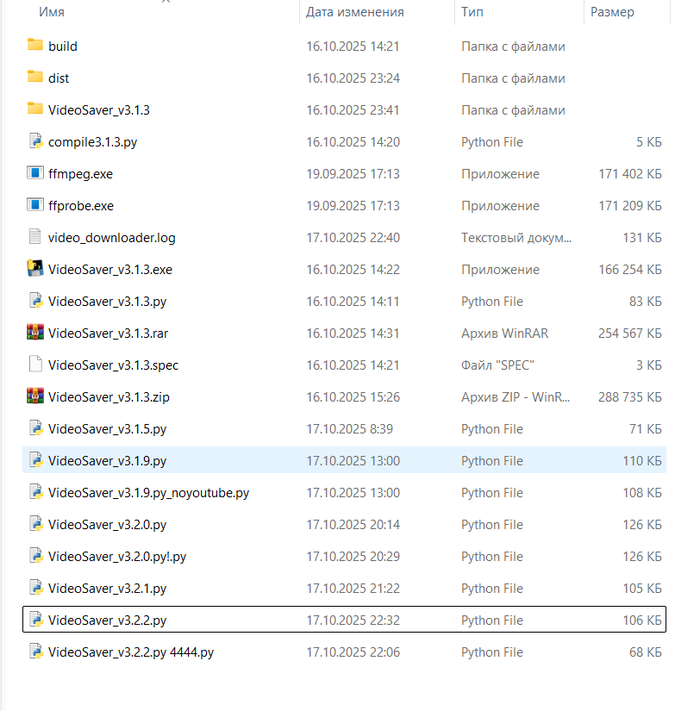Click the blank VideoSaver_v3.1.3.spec file icon
Screen dimensions: 700x711
(x=35, y=365)
